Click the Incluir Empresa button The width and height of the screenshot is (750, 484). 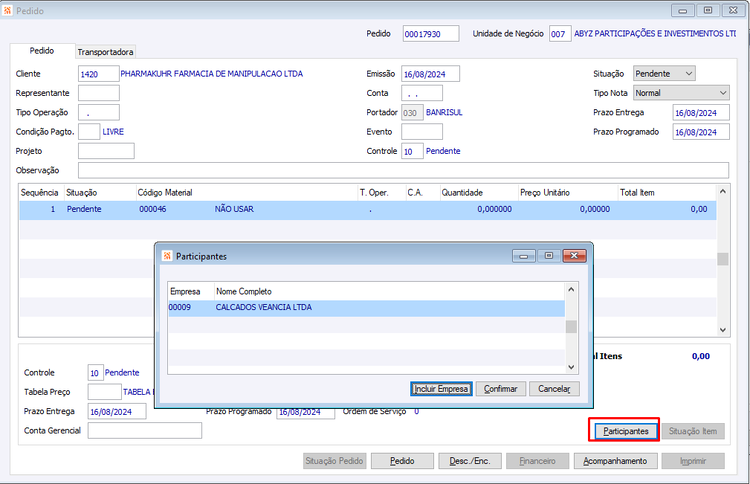tap(441, 389)
